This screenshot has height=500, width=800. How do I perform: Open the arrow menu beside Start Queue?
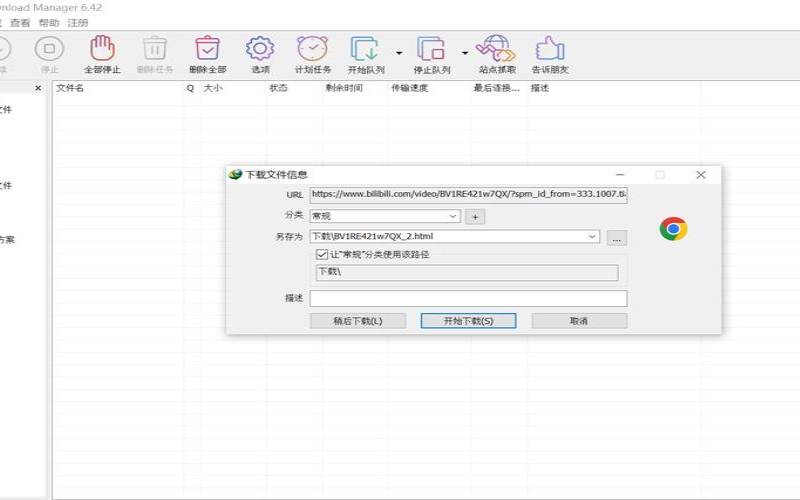click(398, 52)
